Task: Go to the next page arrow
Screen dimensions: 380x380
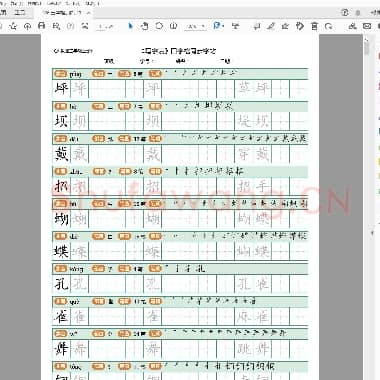Action: tap(85, 26)
